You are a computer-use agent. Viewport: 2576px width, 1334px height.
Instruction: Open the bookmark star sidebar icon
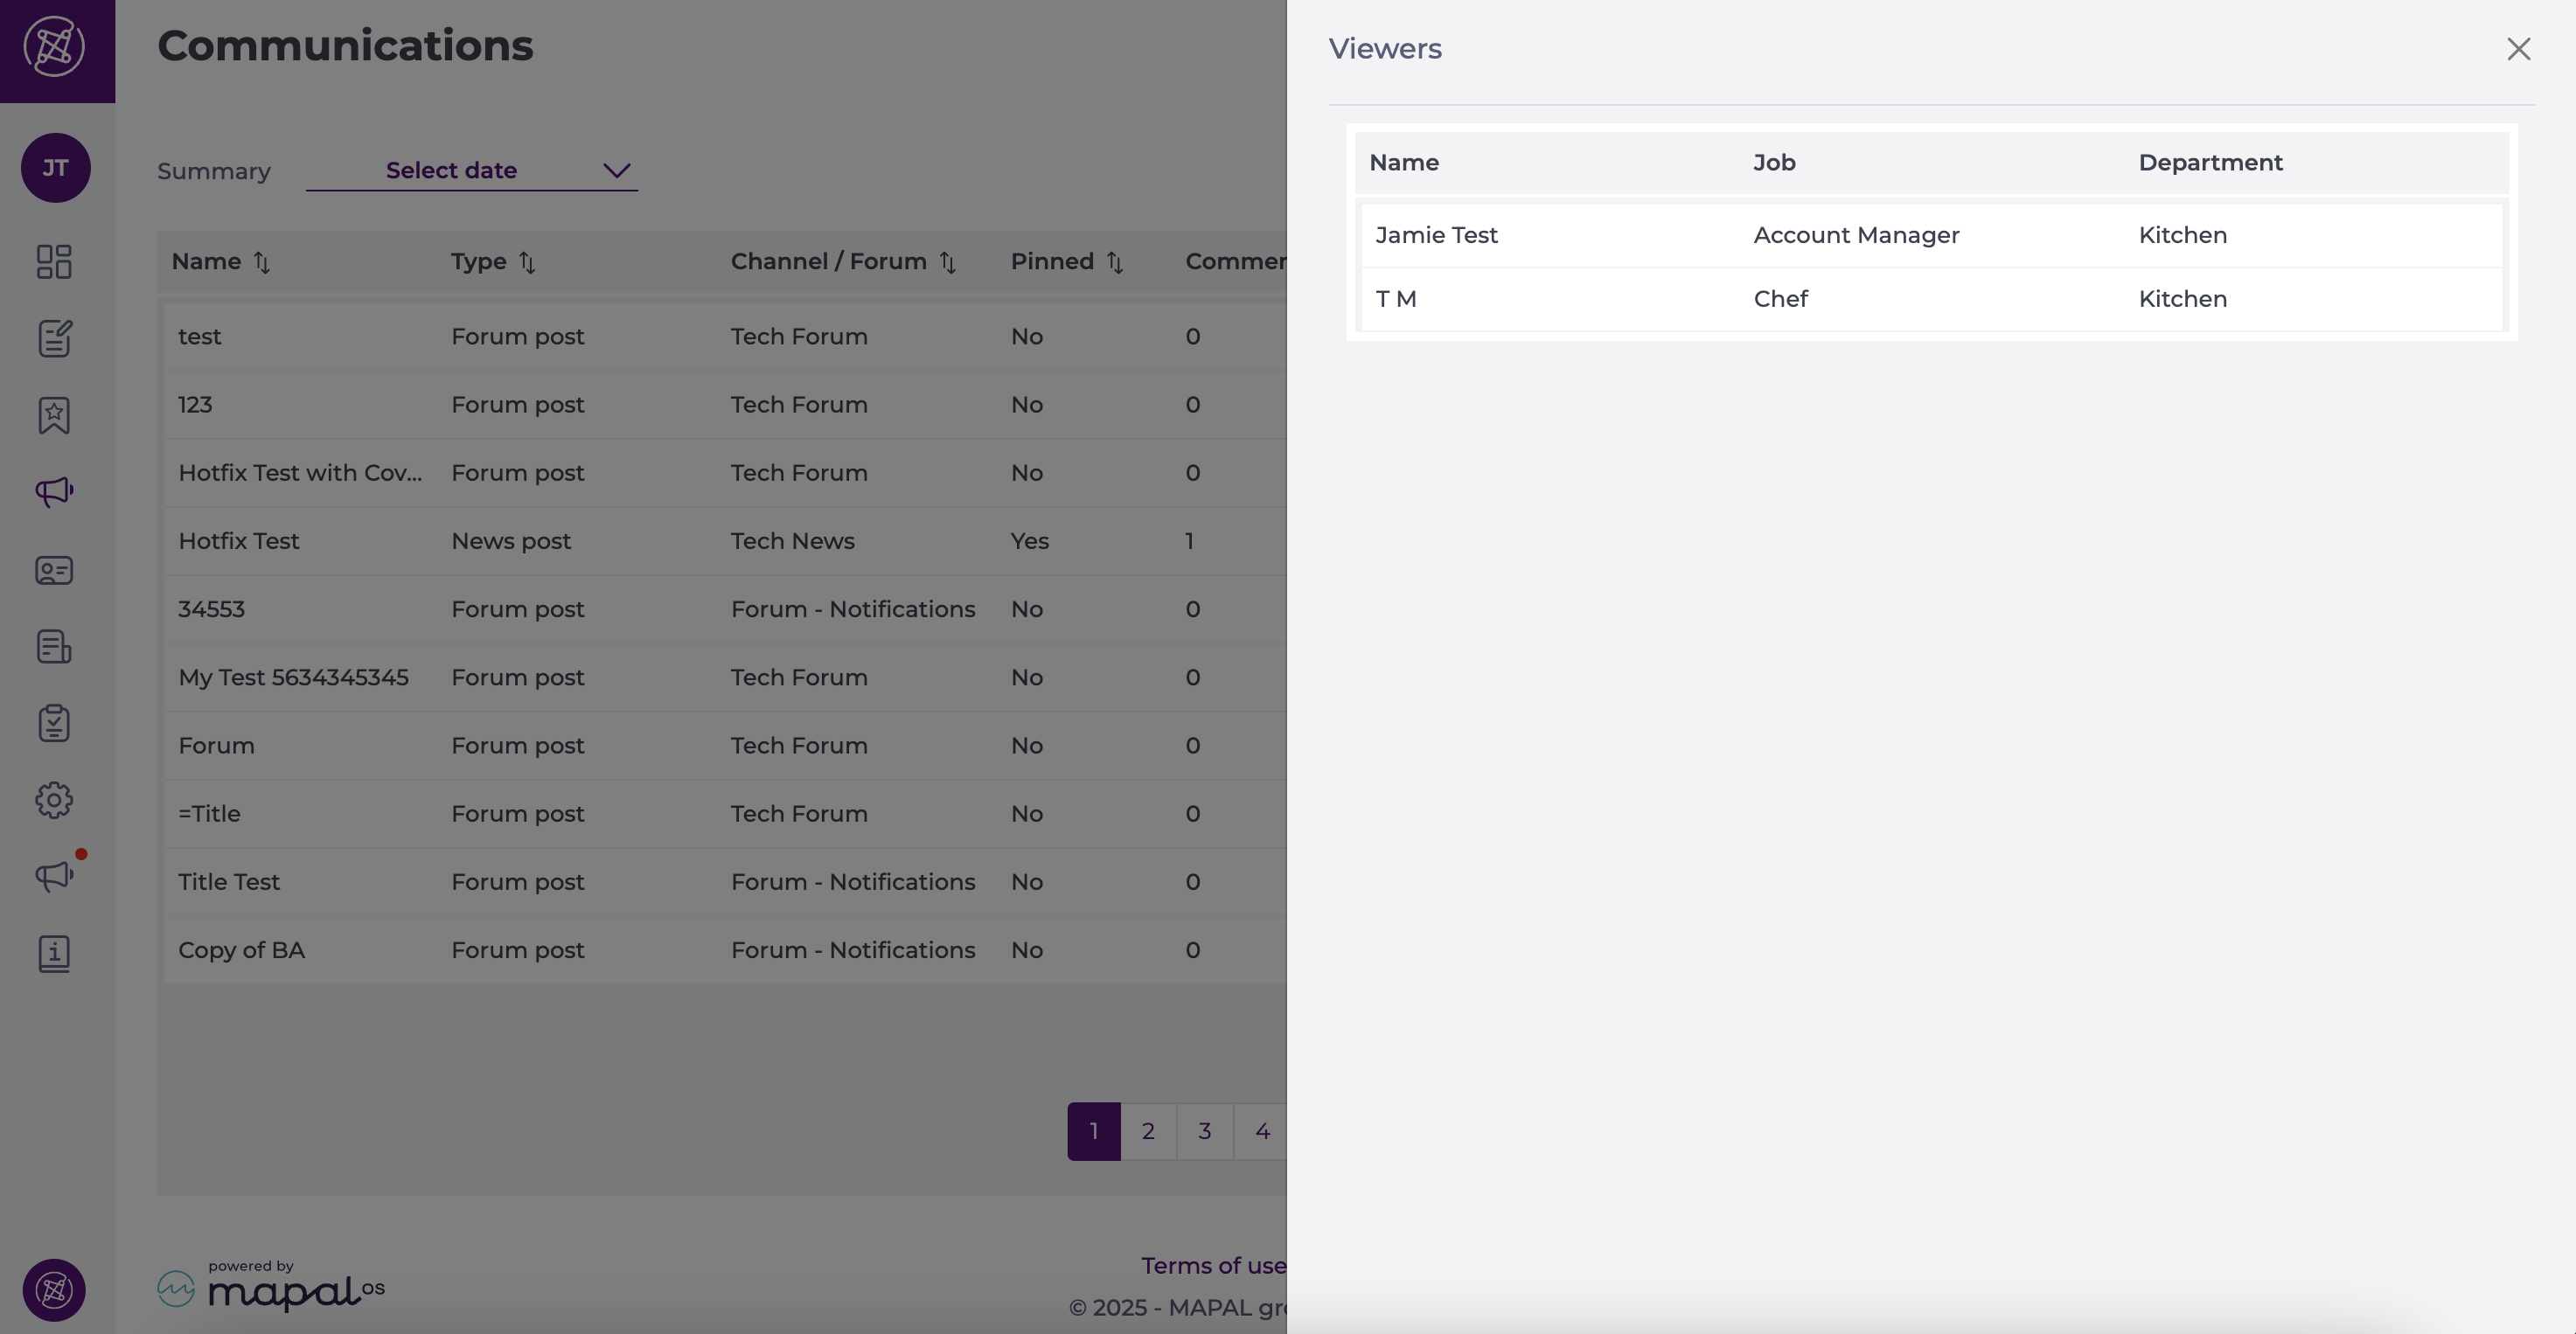(x=54, y=415)
